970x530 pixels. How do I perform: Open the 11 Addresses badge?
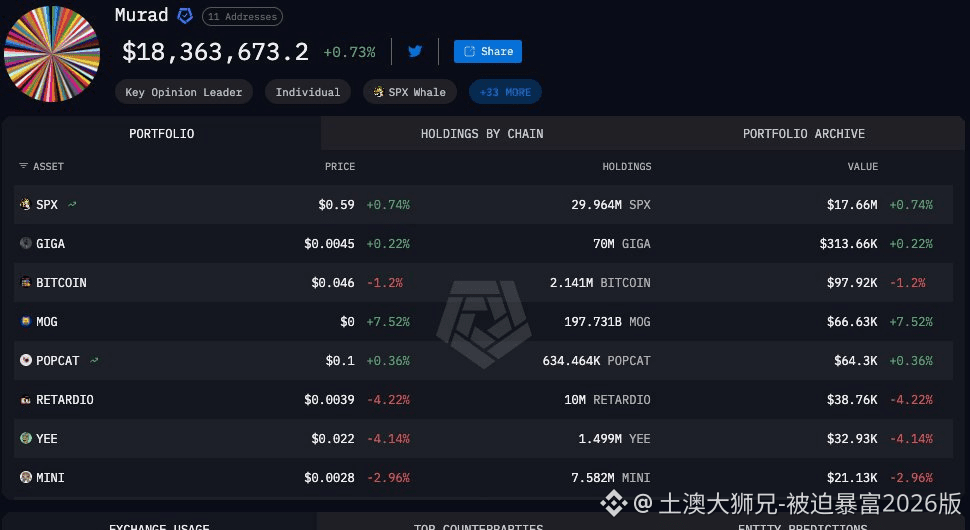pyautogui.click(x=242, y=17)
